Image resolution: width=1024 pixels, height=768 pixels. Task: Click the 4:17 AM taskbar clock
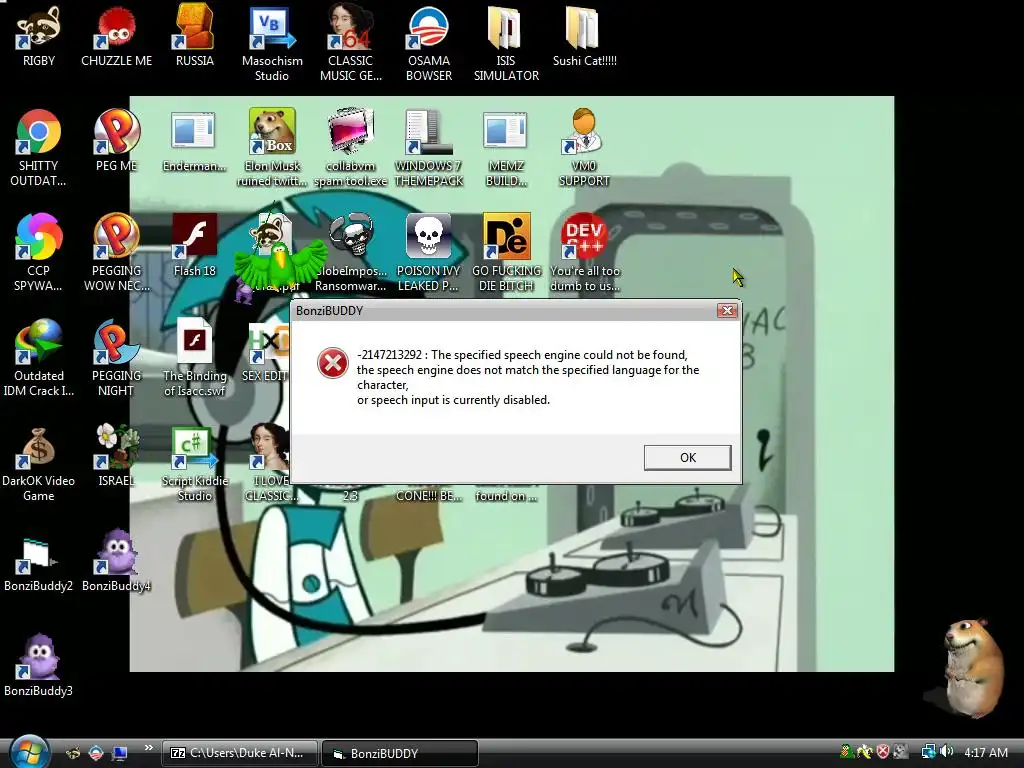(x=986, y=752)
